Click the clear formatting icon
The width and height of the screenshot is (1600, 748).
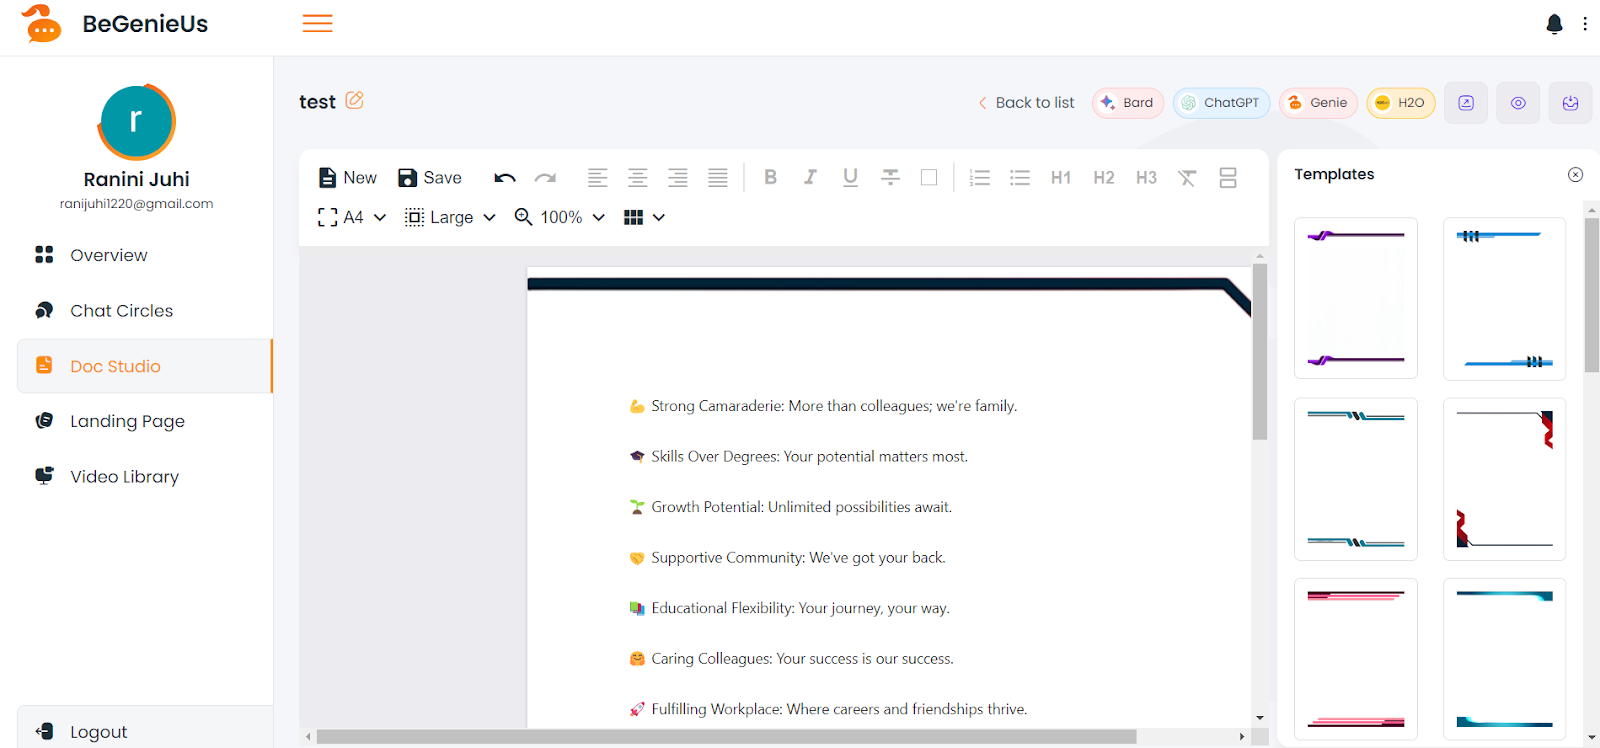coord(1187,178)
